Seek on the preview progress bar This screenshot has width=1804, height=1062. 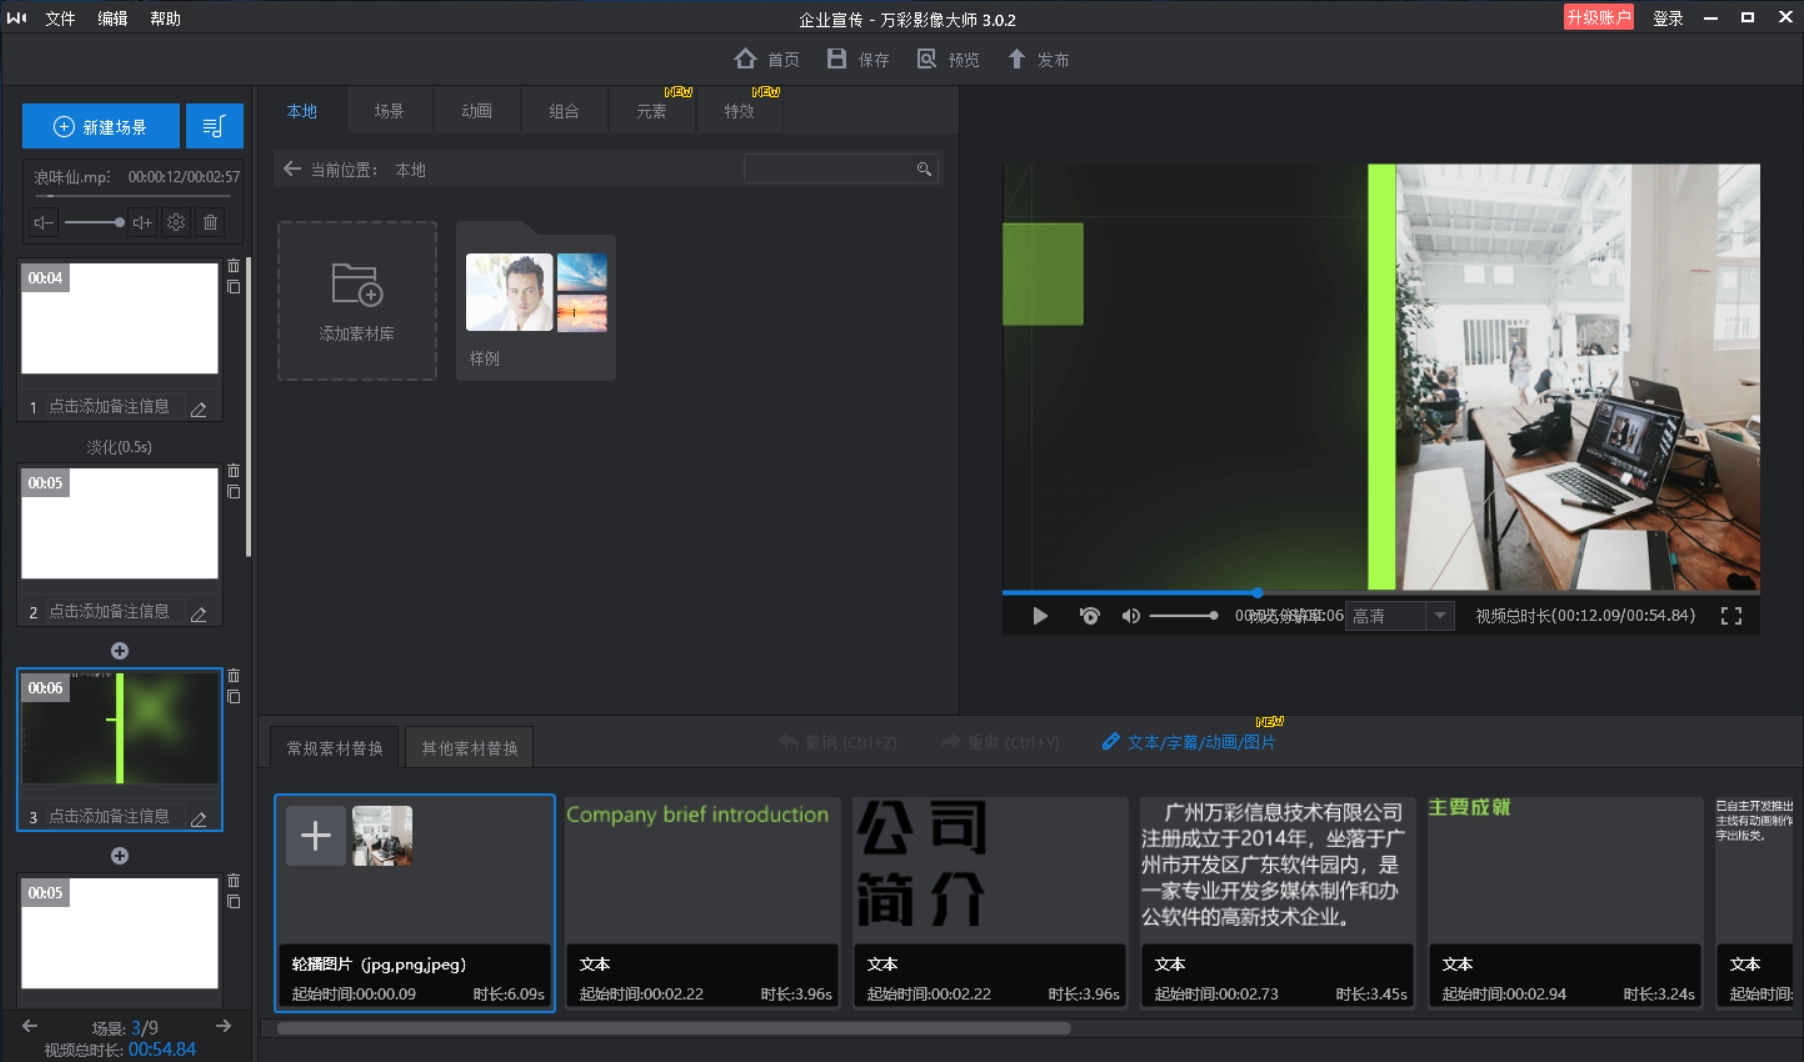1381,593
